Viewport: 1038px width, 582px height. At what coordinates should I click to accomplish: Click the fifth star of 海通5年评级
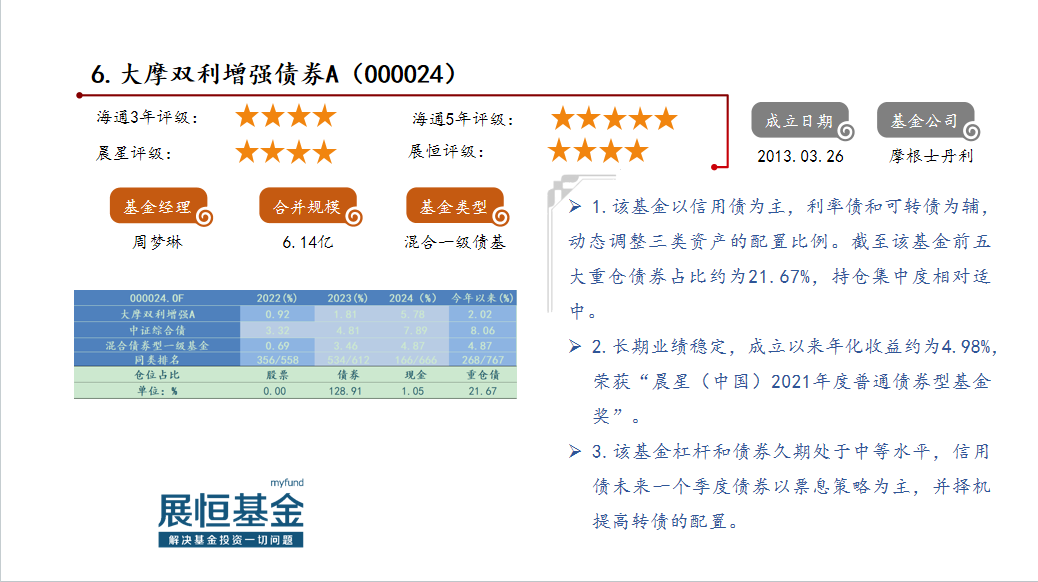pos(665,119)
